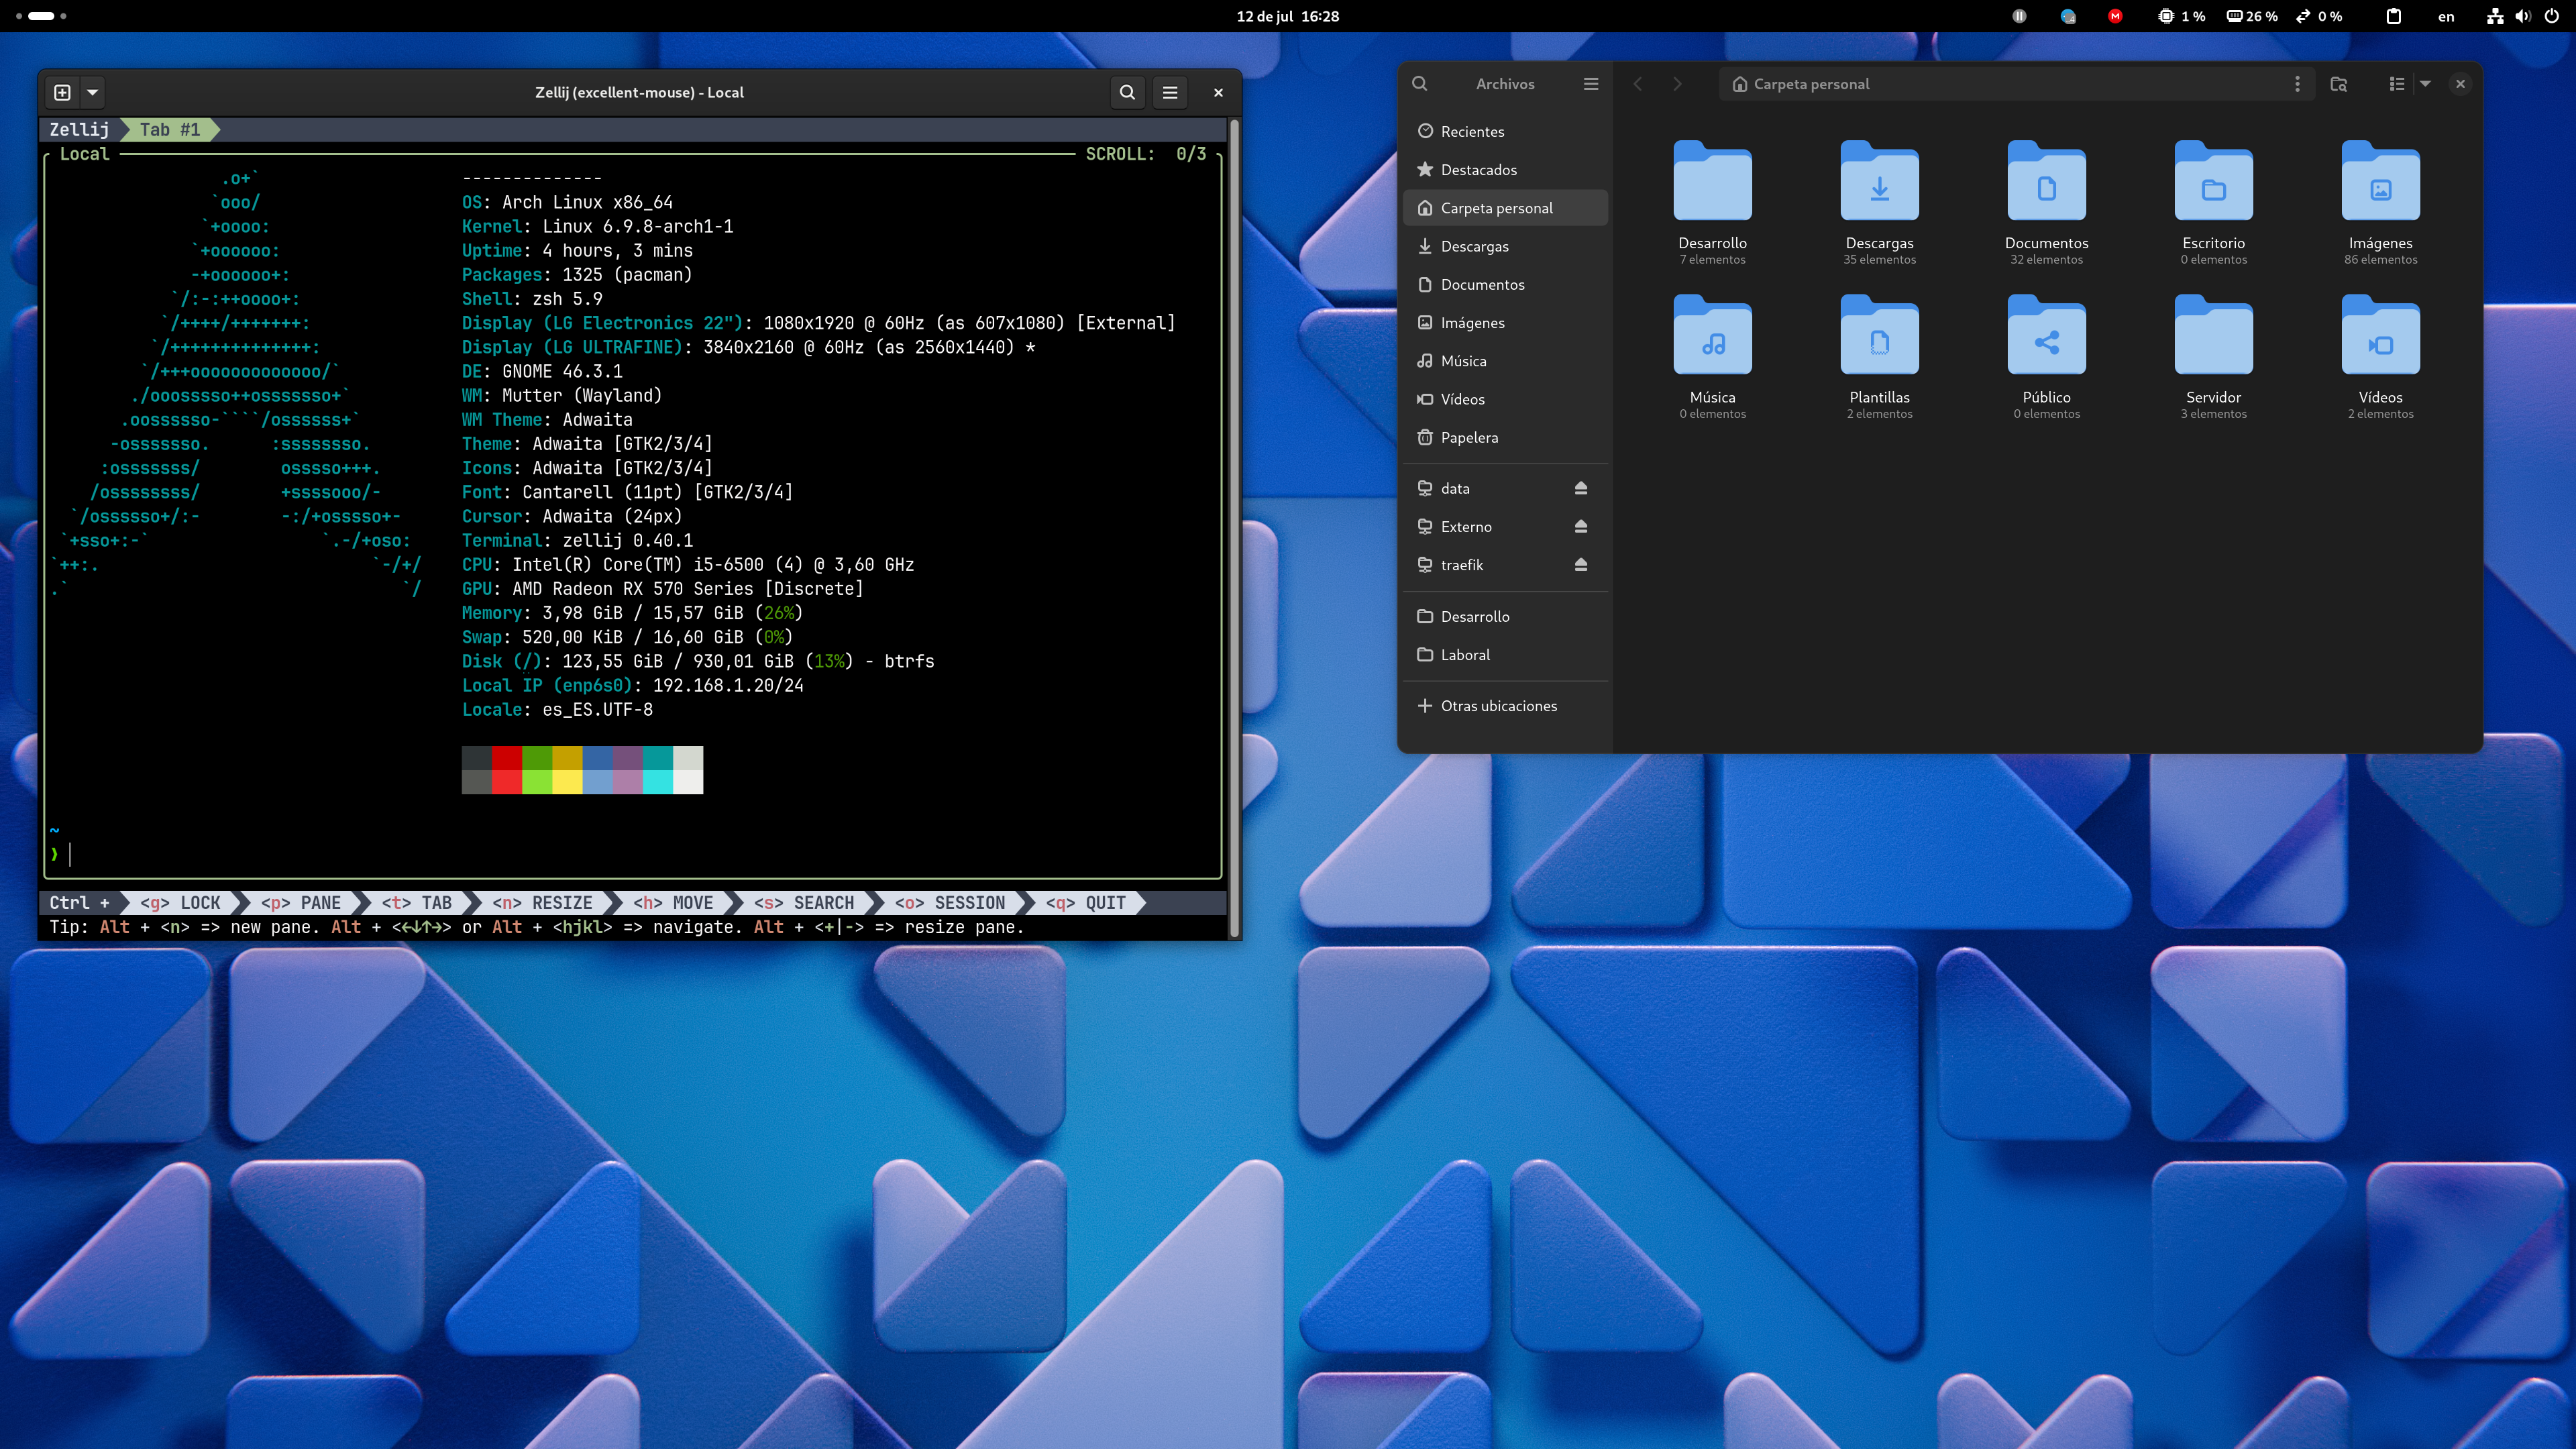Open the path bar three-dot menu
The height and width of the screenshot is (1449, 2576).
[x=2297, y=84]
